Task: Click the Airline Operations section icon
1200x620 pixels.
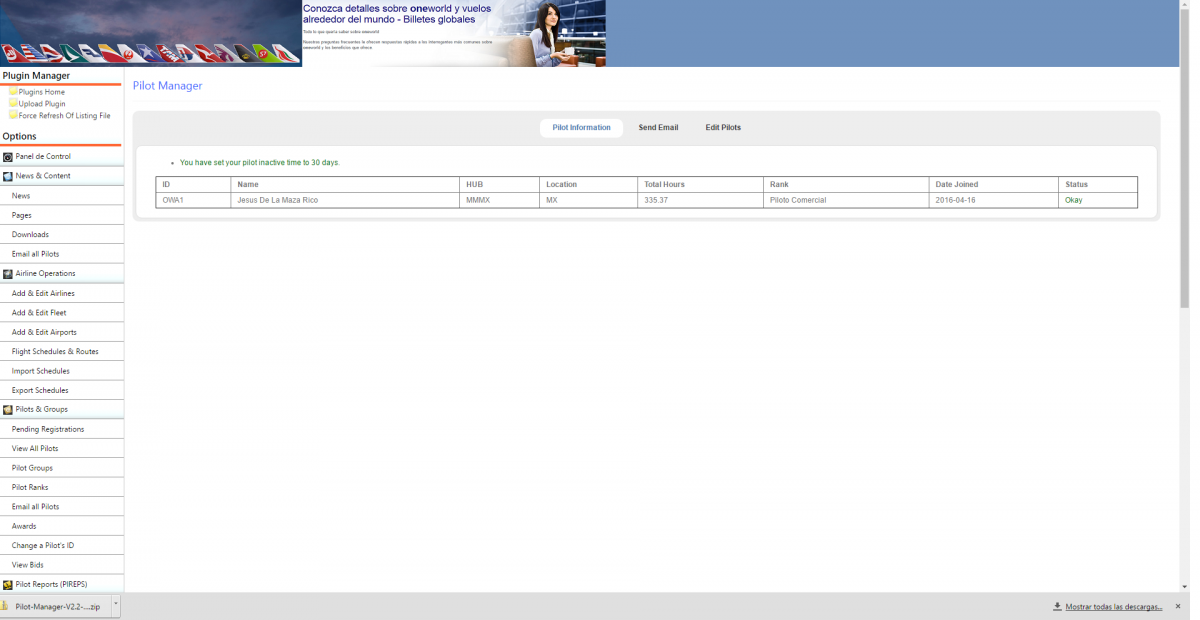Action: [8, 273]
